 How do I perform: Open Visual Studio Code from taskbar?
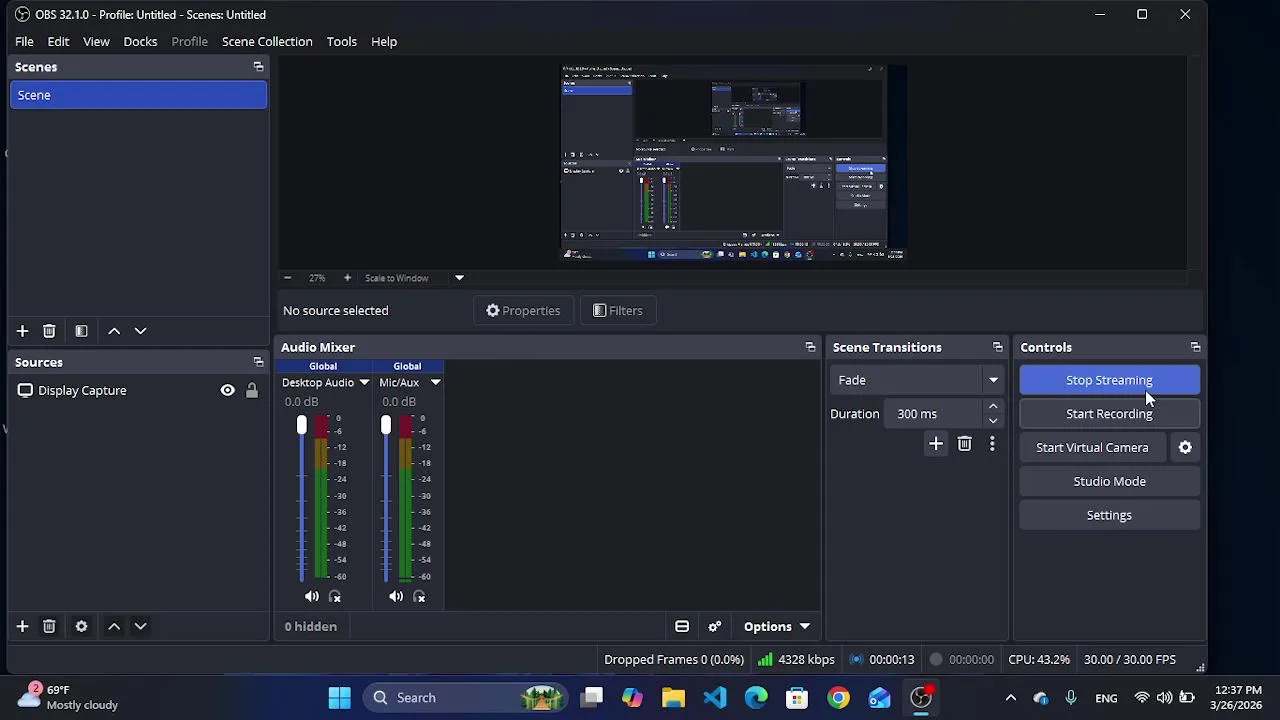[715, 698]
